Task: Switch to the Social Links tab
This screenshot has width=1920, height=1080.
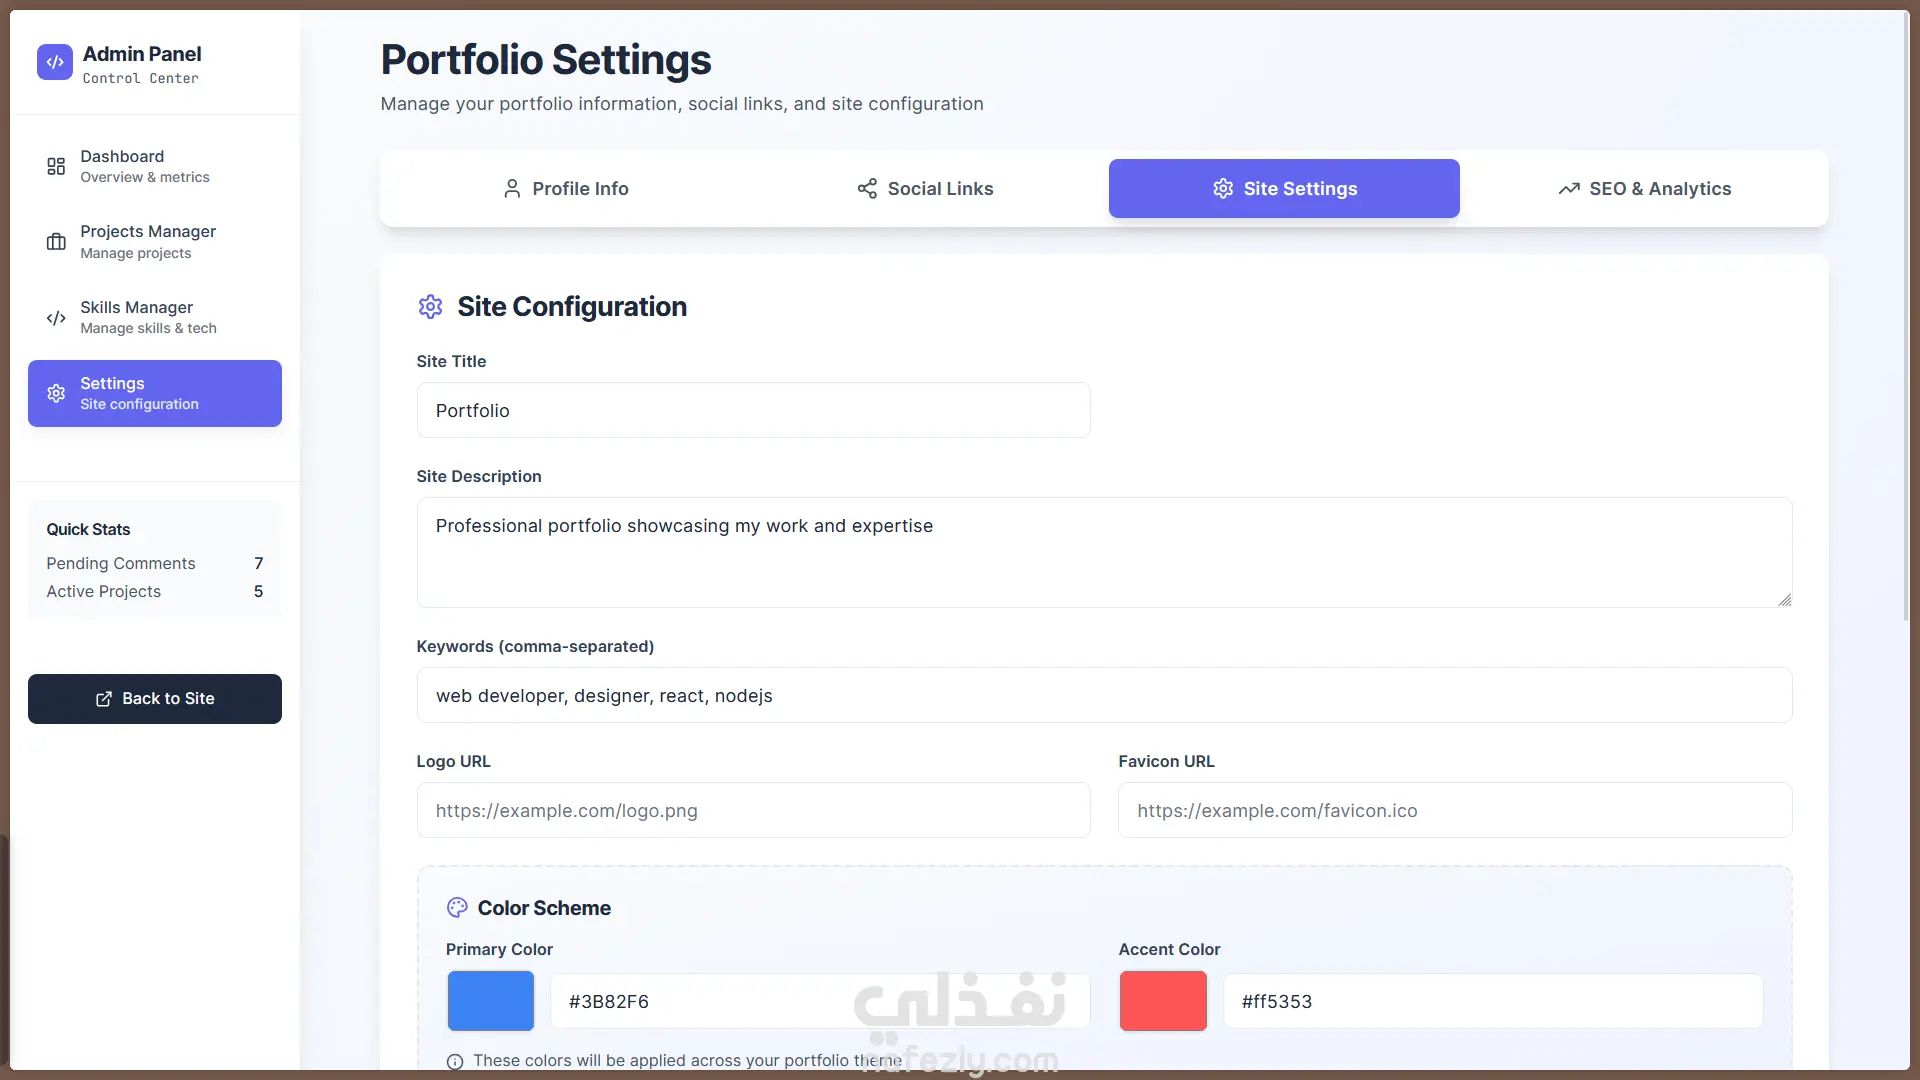Action: [925, 189]
